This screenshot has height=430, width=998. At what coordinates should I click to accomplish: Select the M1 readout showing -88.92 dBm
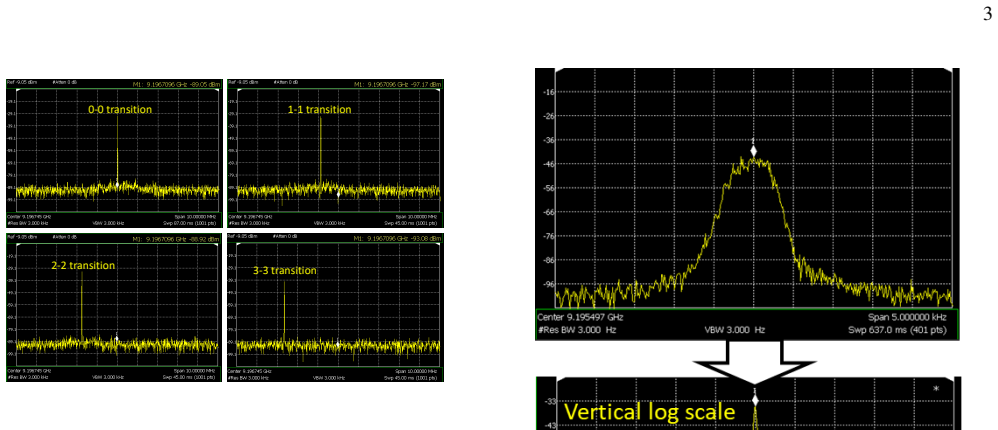tap(176, 239)
